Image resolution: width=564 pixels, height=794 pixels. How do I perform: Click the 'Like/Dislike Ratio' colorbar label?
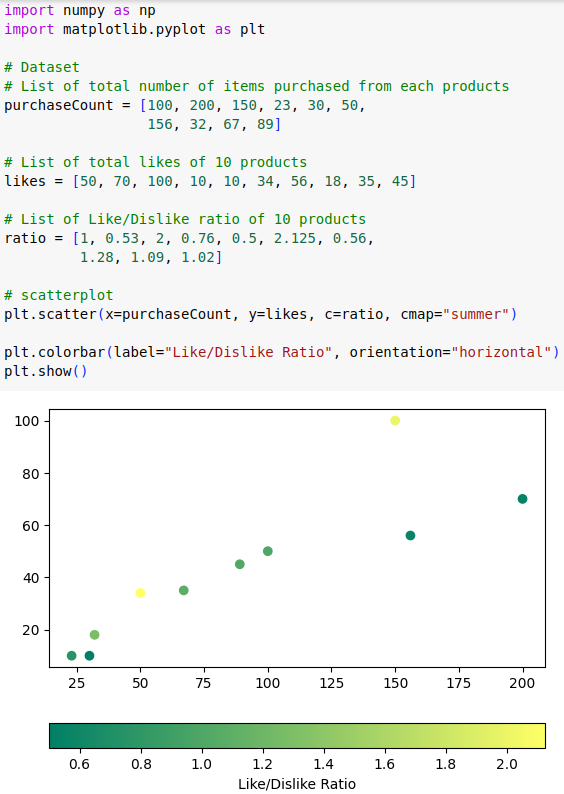pos(297,784)
